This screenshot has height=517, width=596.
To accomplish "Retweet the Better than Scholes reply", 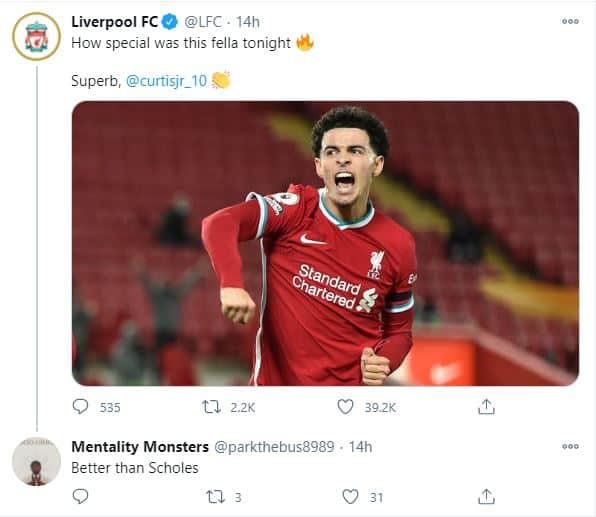I will tap(216, 496).
